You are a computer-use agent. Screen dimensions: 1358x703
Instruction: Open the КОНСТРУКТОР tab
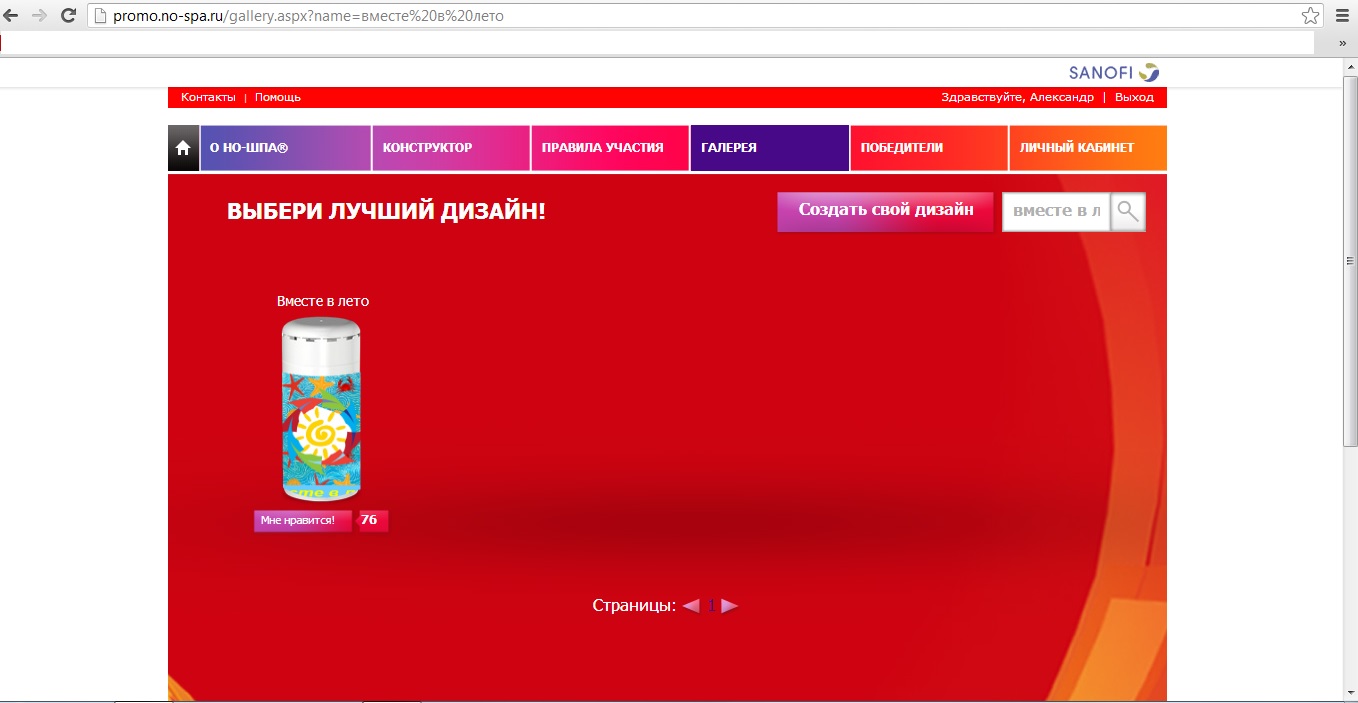coord(451,148)
